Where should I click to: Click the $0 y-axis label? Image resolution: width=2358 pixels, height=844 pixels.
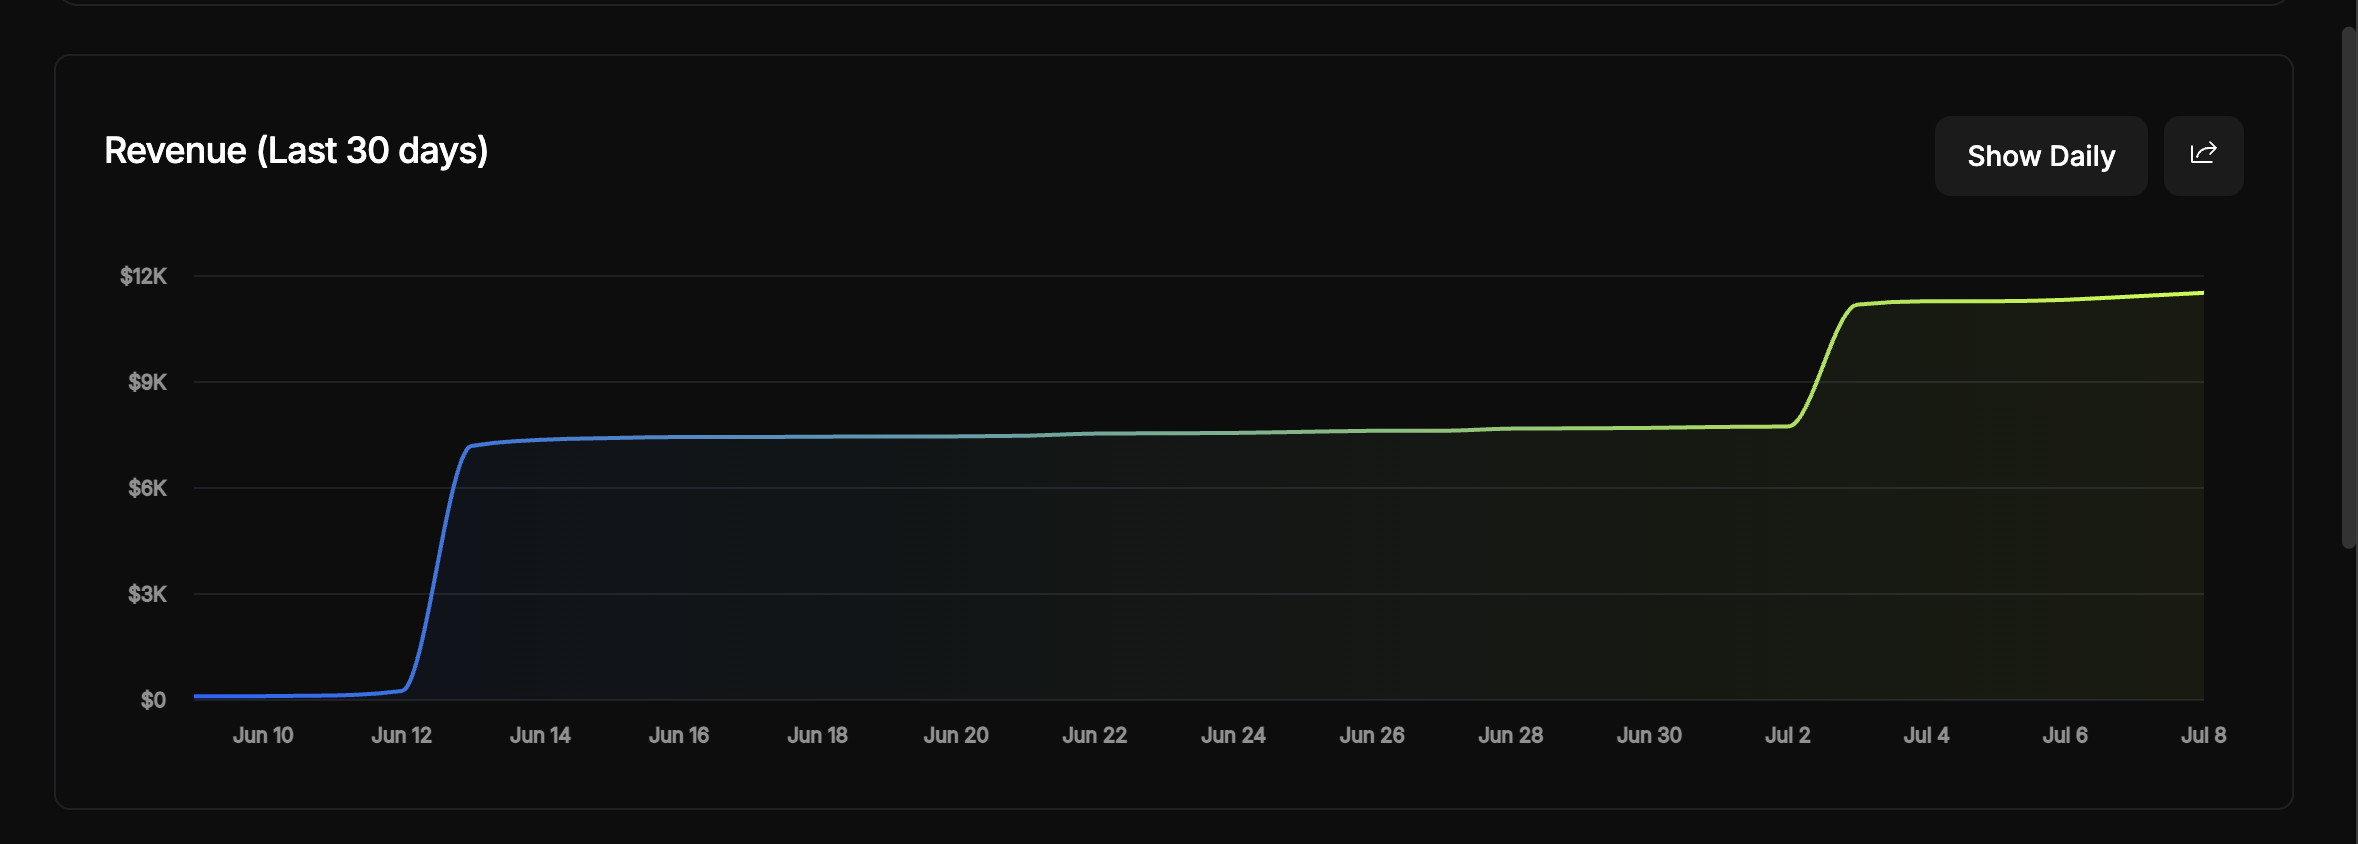point(153,700)
